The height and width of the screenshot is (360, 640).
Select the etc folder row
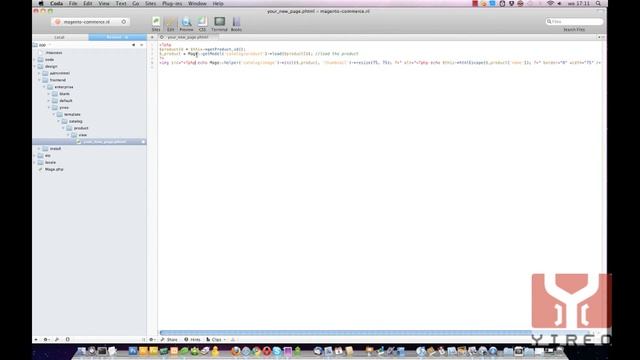pyautogui.click(x=89, y=156)
